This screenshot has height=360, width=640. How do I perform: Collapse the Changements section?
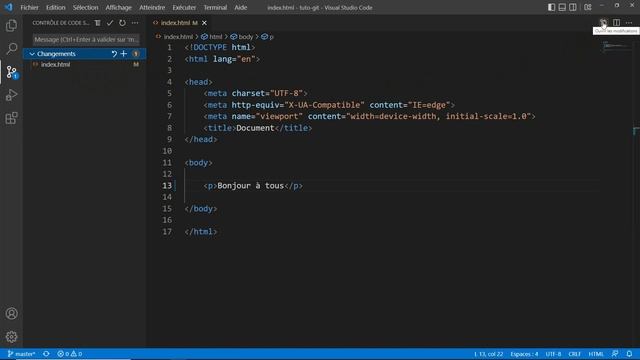pos(32,54)
